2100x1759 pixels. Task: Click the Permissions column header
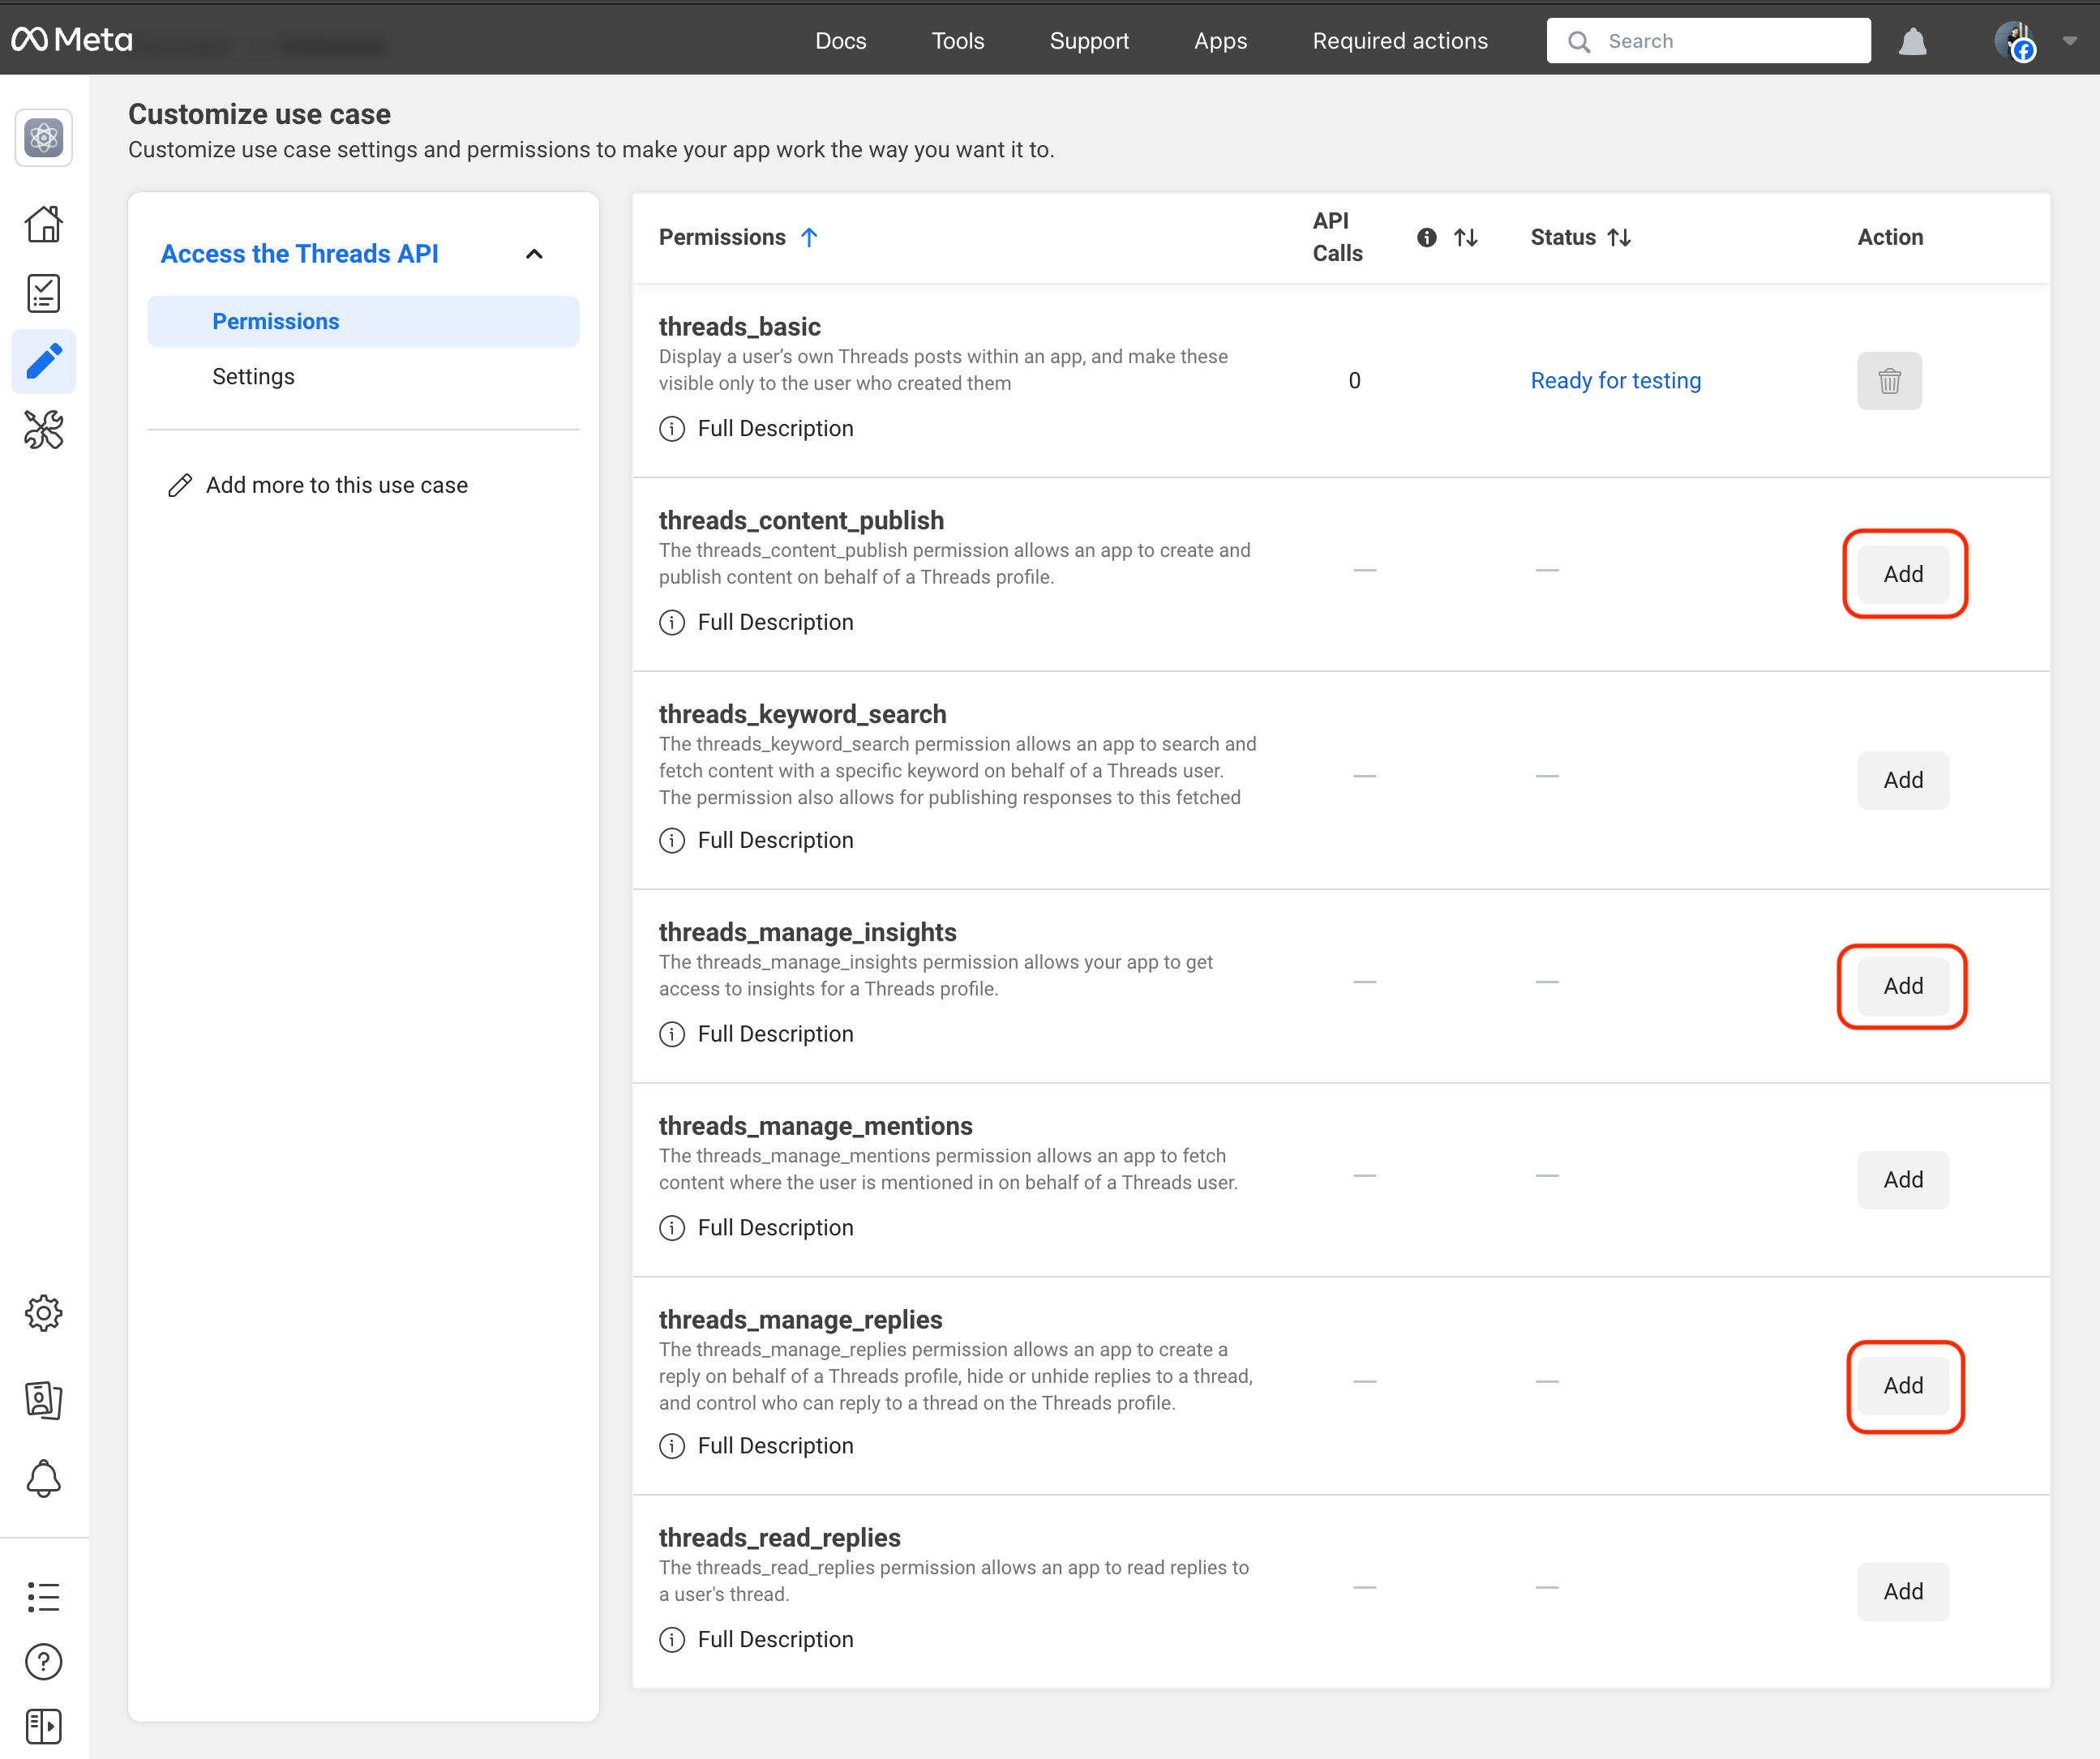(x=722, y=238)
